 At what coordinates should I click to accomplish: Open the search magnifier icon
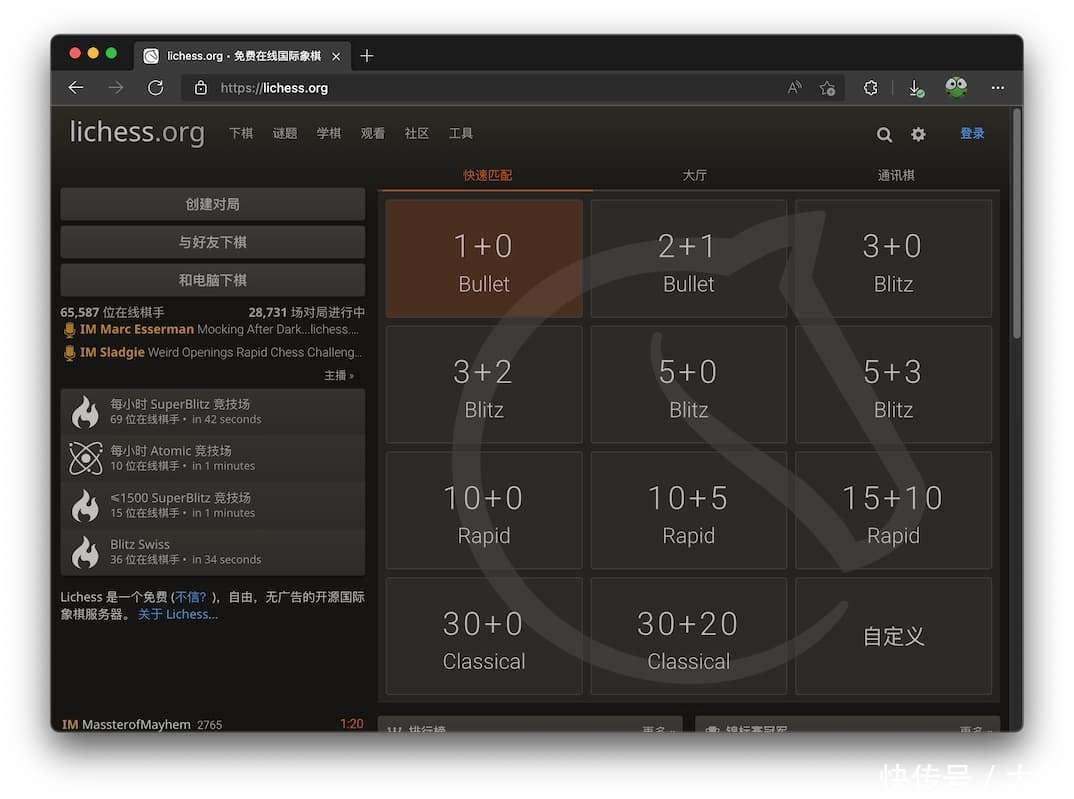(x=884, y=133)
